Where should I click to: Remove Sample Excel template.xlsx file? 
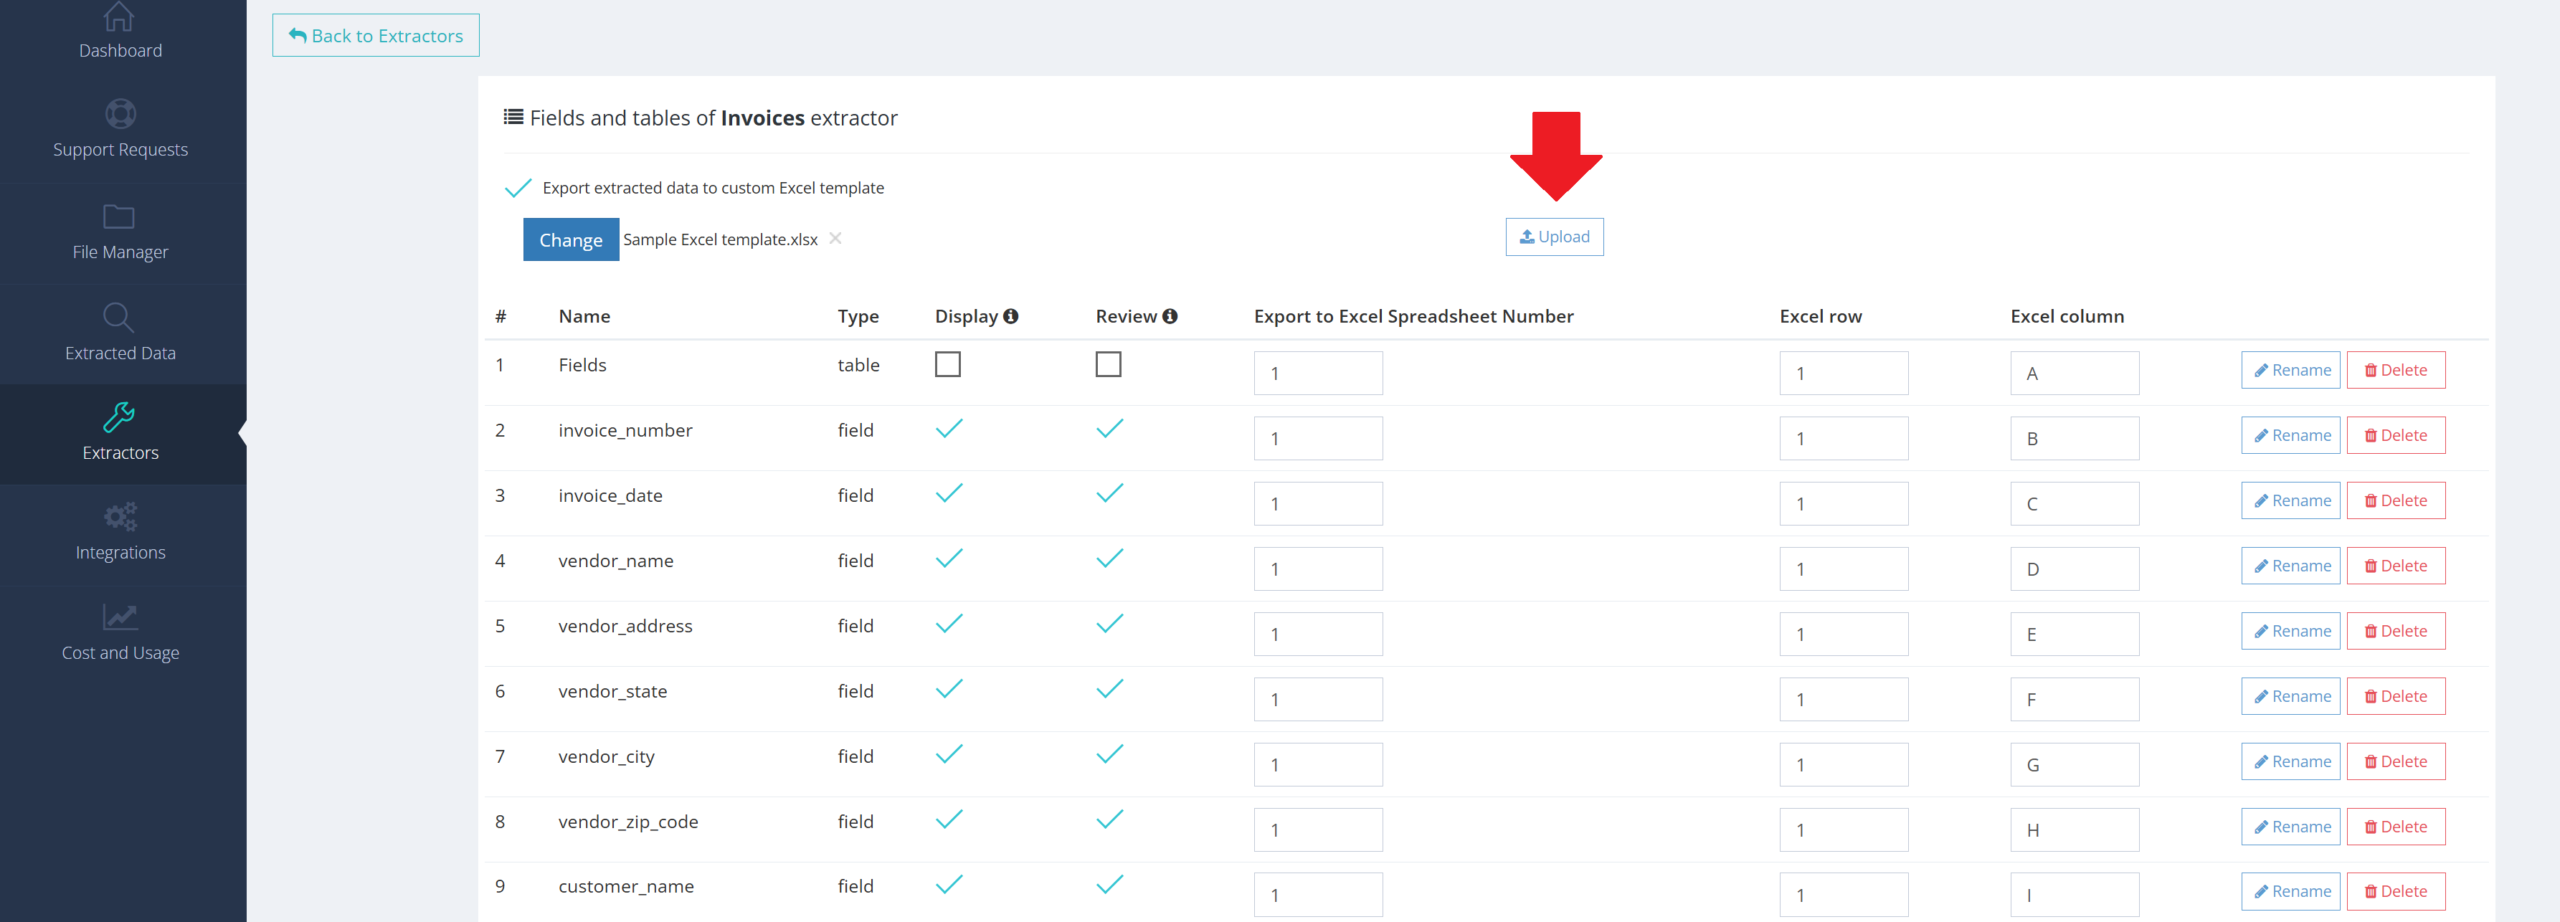tap(836, 238)
